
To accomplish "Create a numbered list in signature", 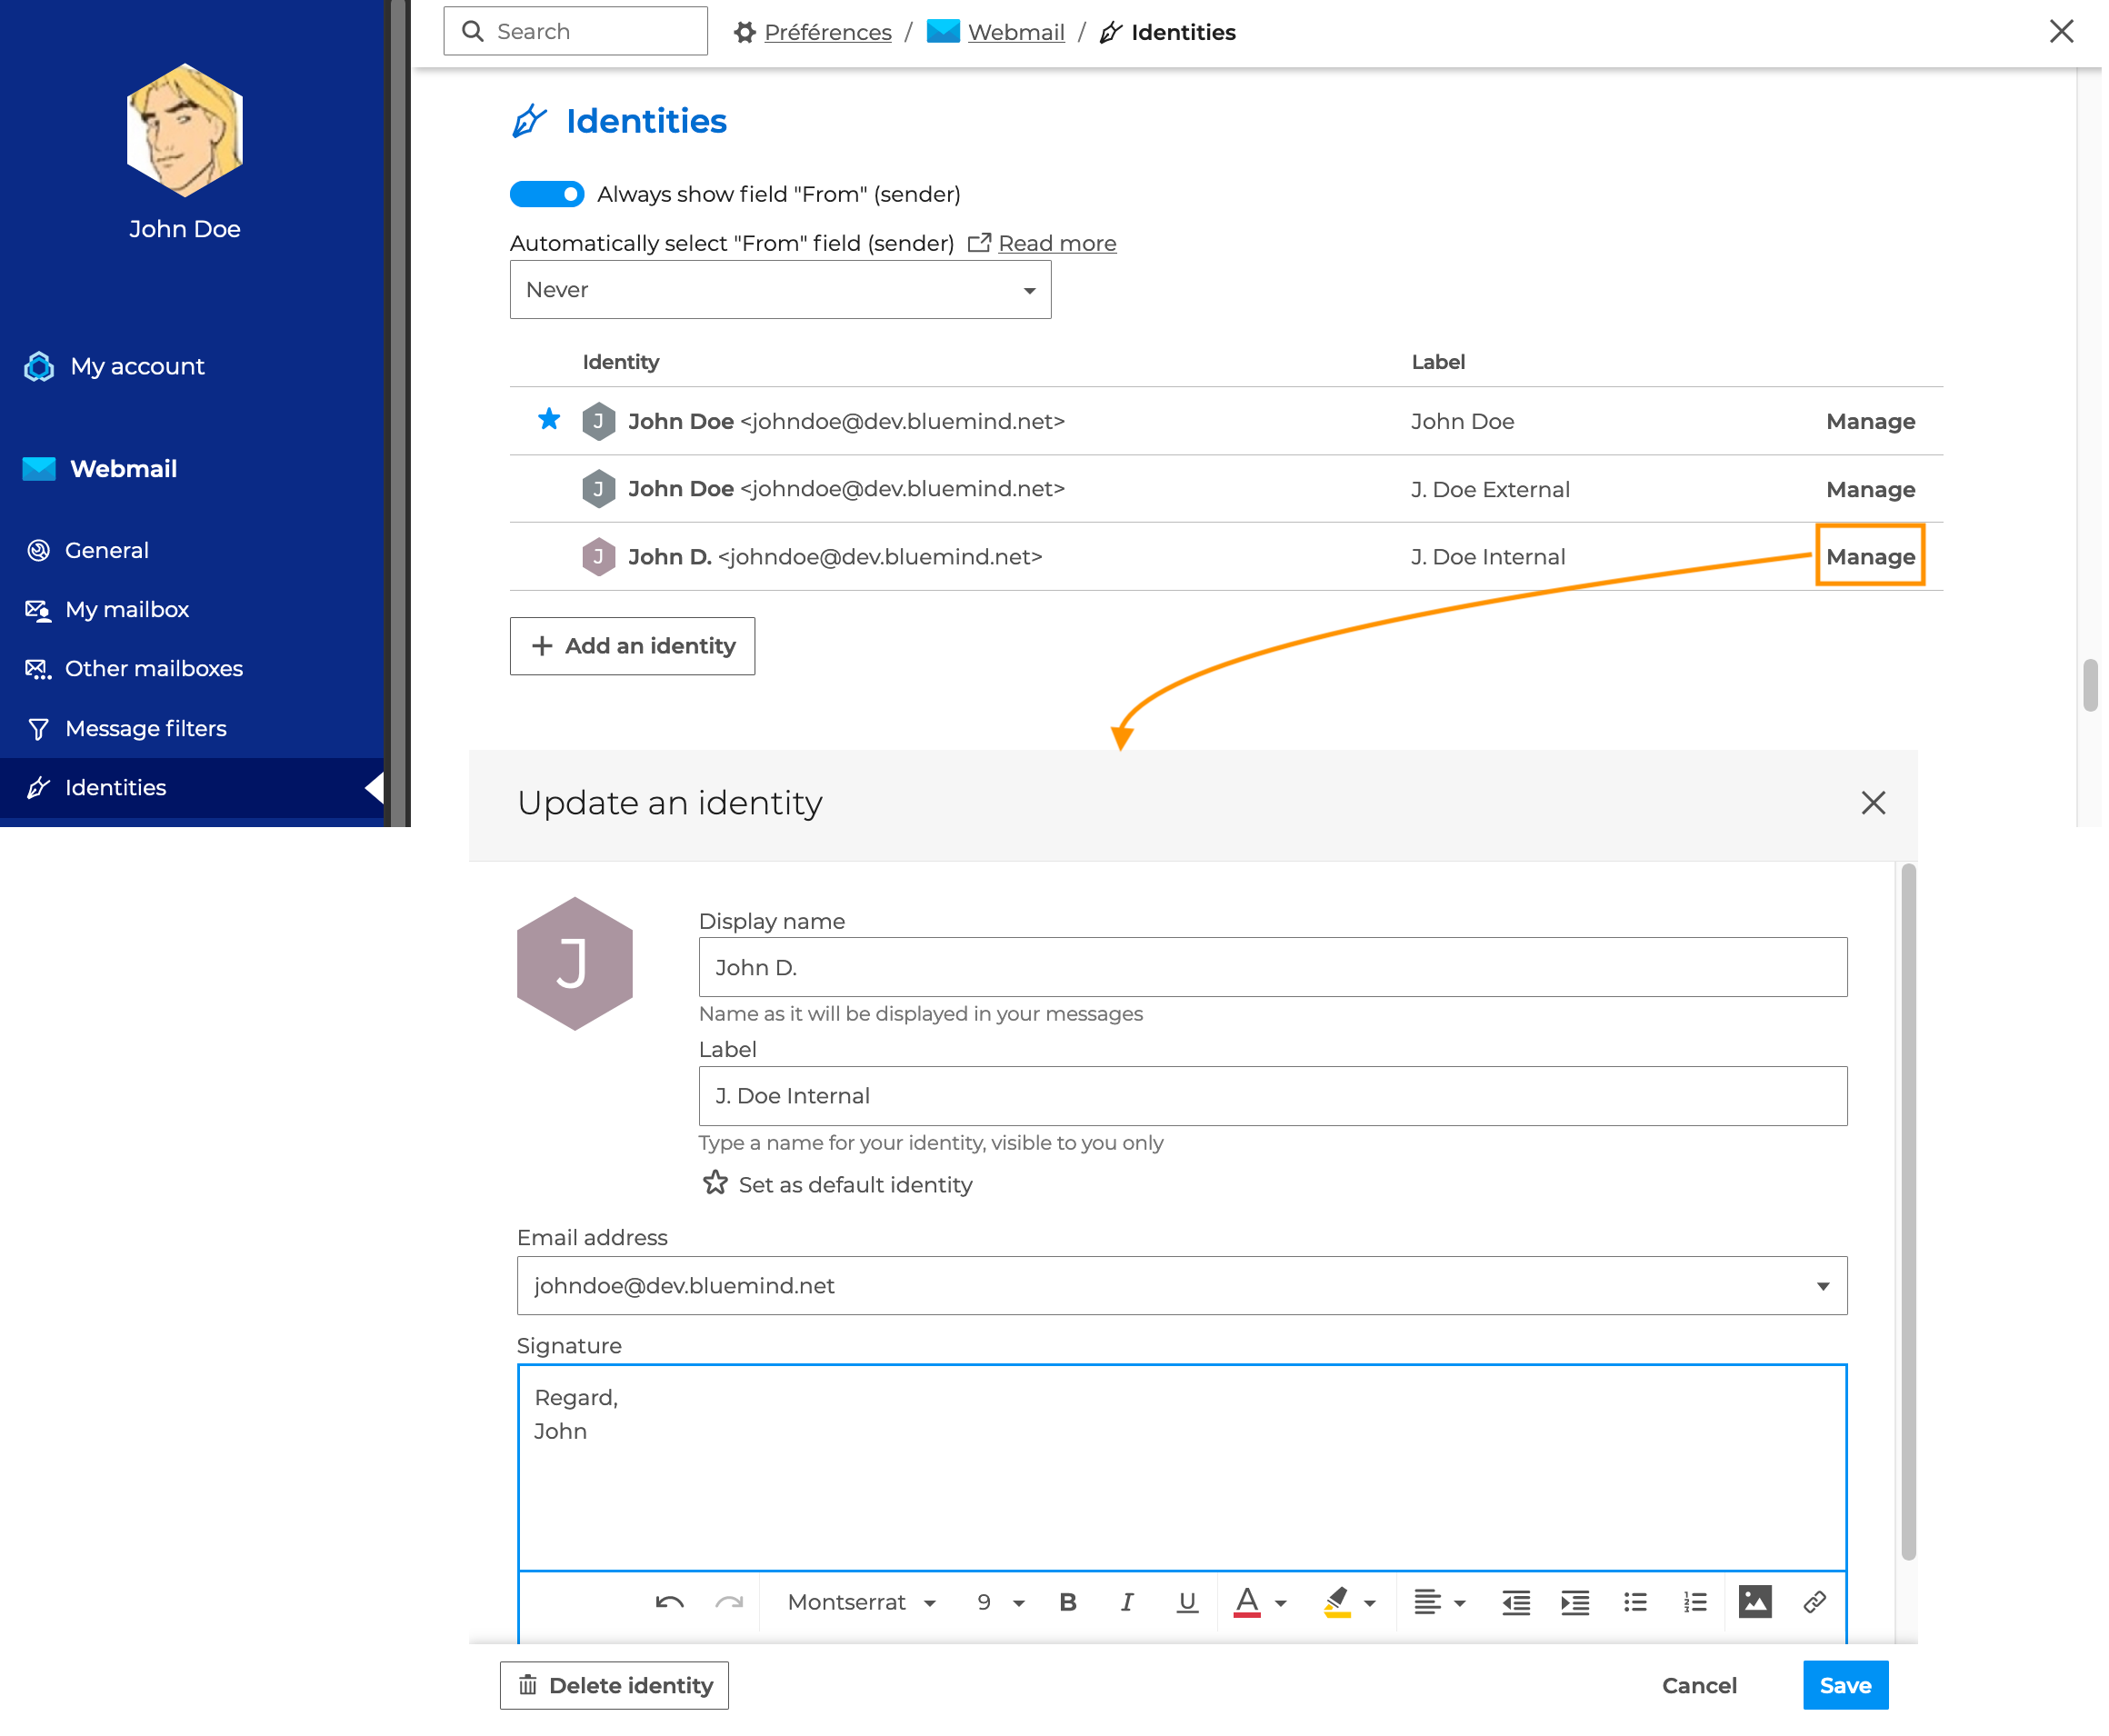I will [x=1695, y=1602].
